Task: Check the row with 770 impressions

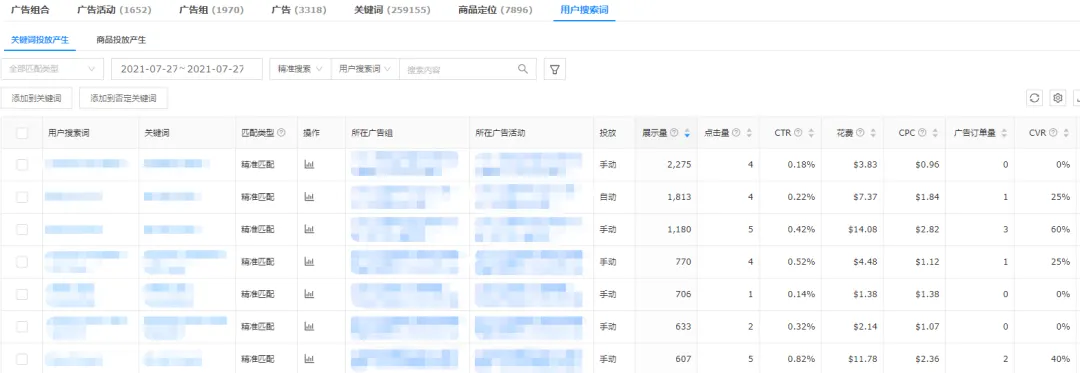Action: click(x=22, y=262)
